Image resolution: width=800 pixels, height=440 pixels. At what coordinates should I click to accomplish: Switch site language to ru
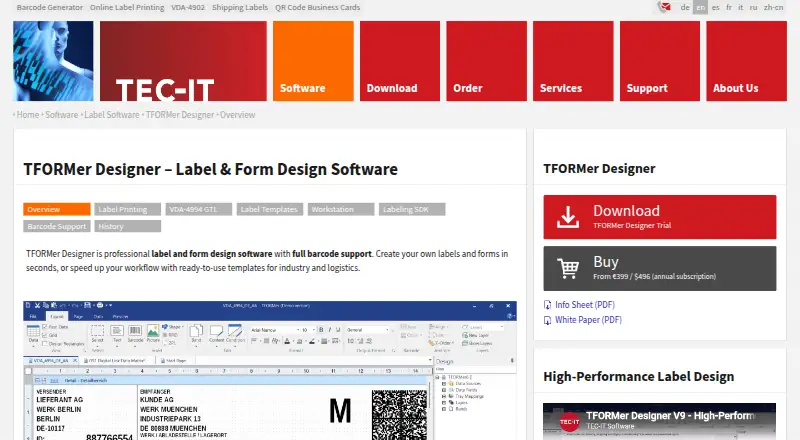753,7
